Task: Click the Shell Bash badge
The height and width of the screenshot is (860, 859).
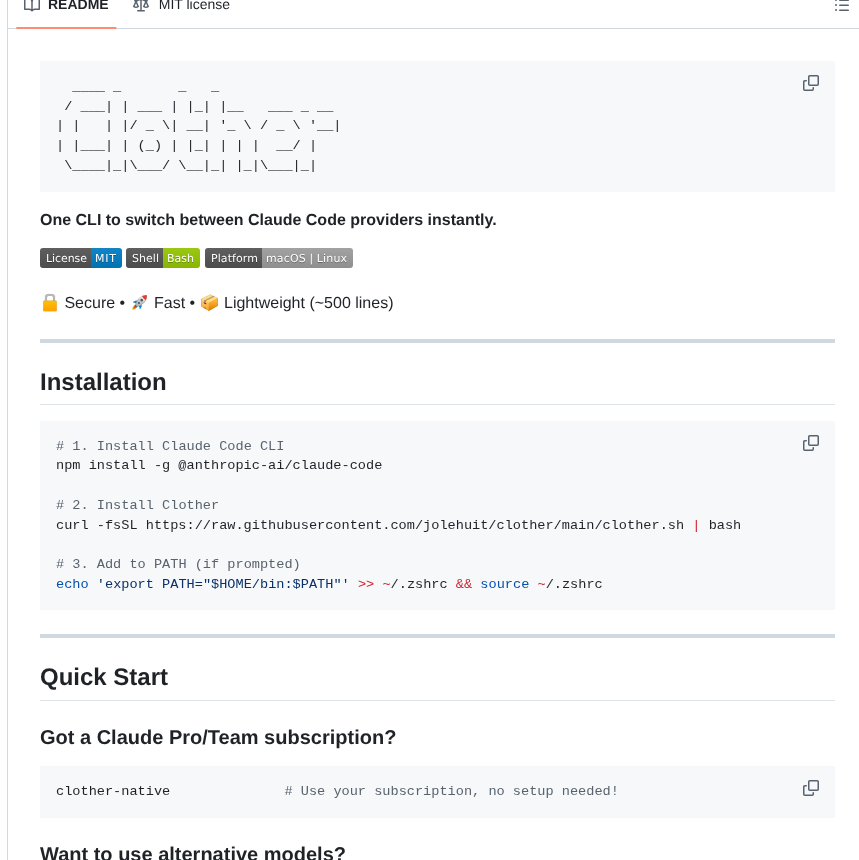Action: coord(162,257)
